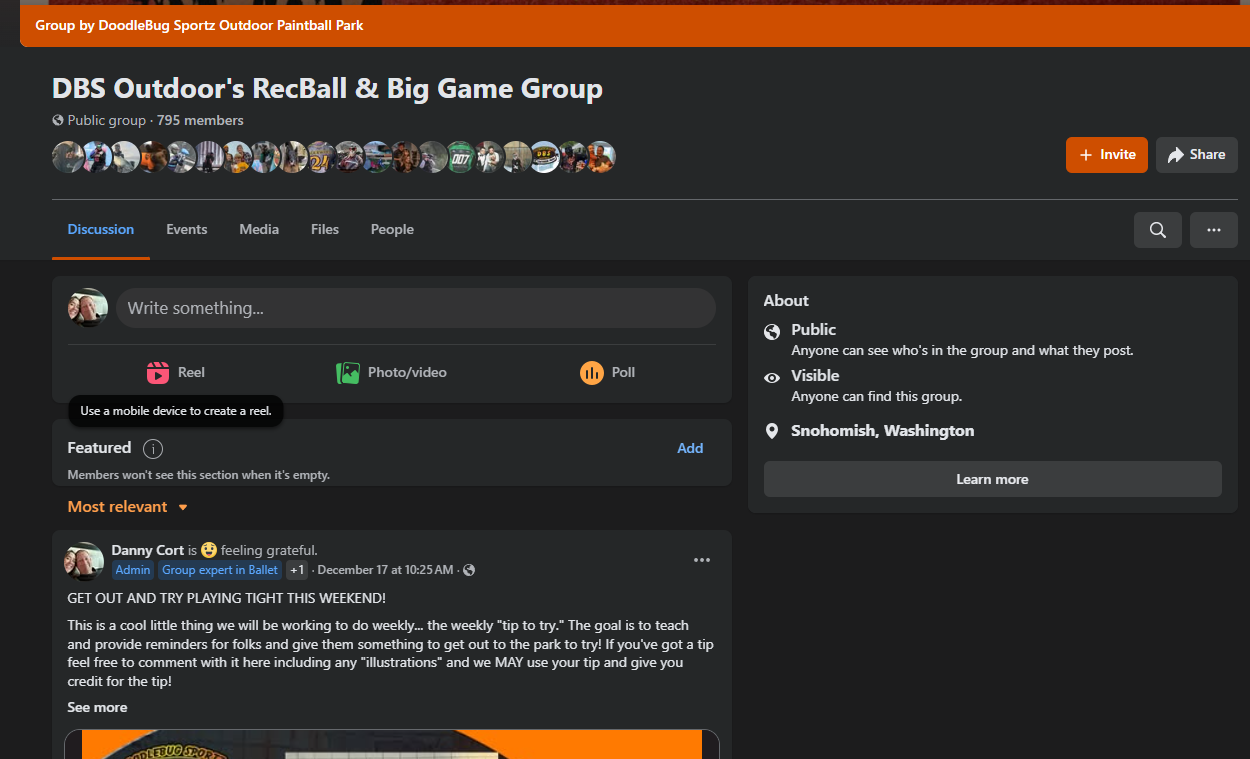Expand the Most relevant sort dropdown

pos(128,507)
